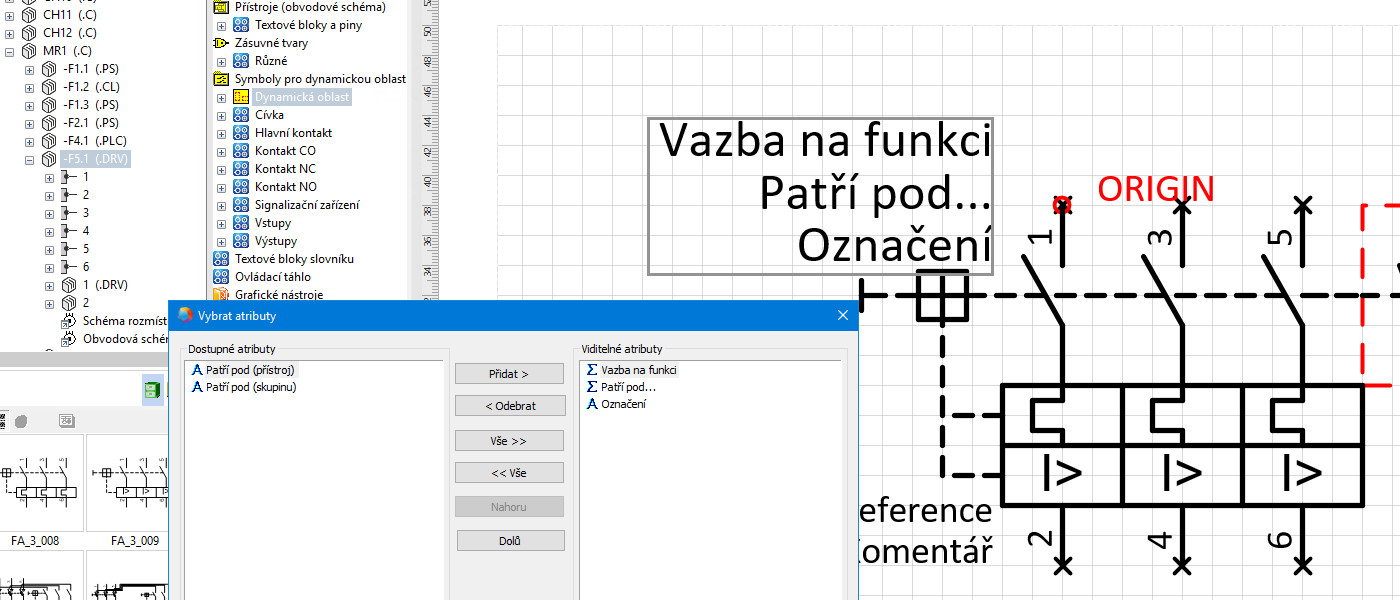Viewport: 1400px width, 600px height.
Task: Select Označení in visible attributes list
Action: click(x=623, y=404)
